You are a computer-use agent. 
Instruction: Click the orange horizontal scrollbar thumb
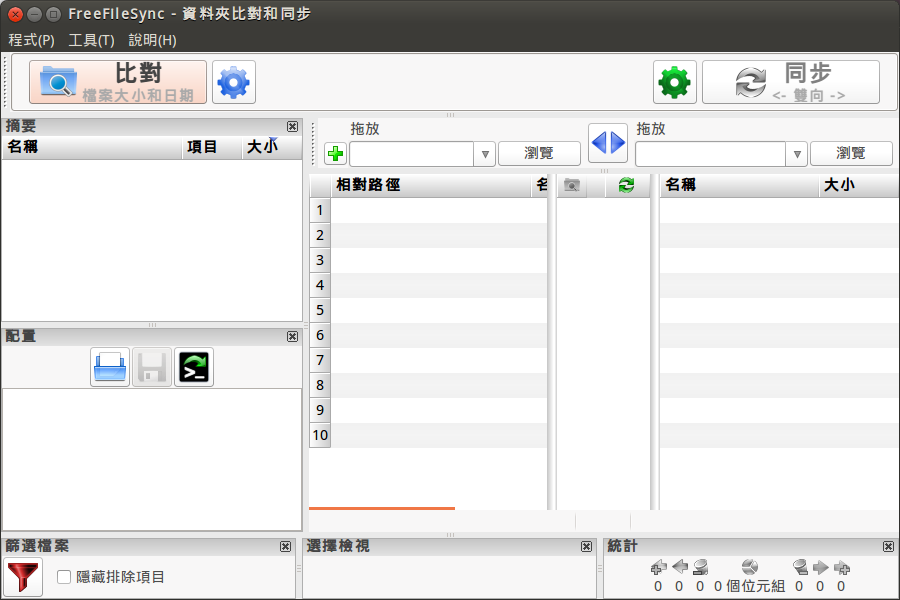[x=382, y=508]
